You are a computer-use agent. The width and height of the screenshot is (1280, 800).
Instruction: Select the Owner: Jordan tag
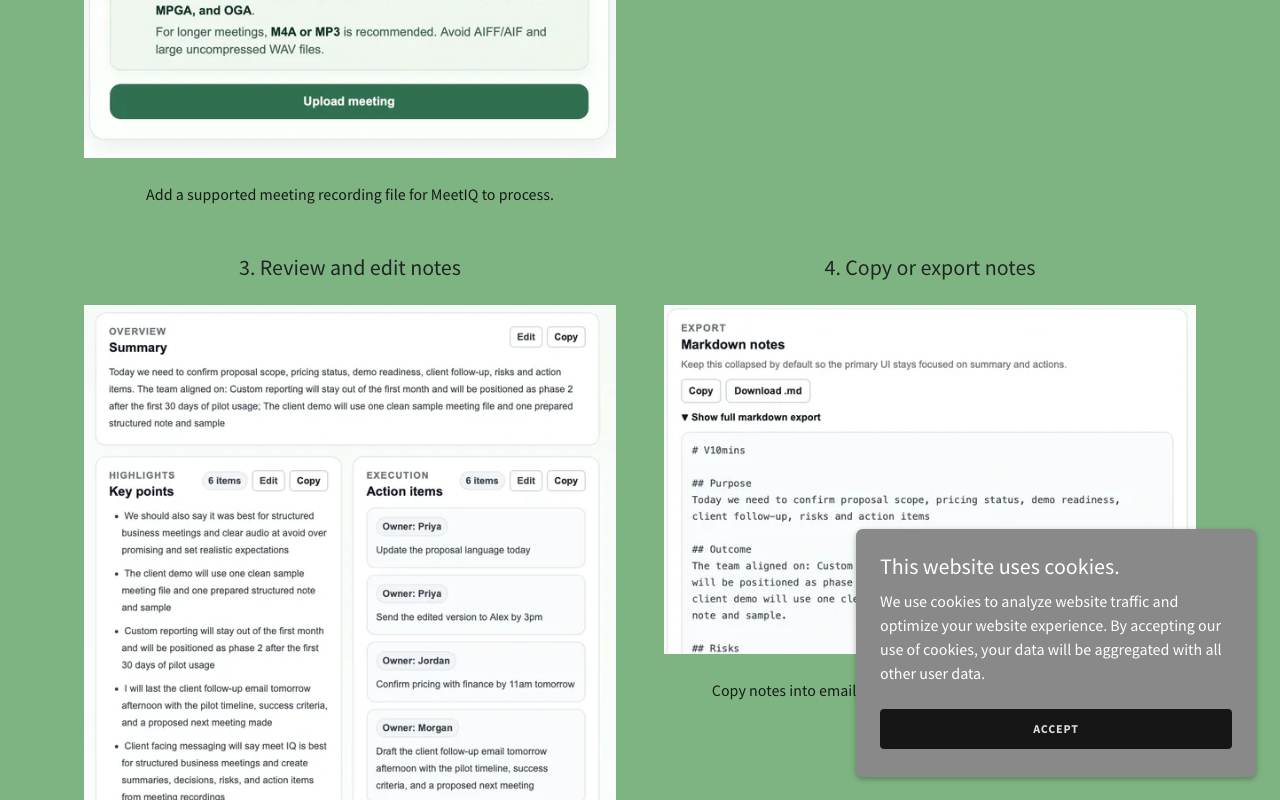pos(416,660)
